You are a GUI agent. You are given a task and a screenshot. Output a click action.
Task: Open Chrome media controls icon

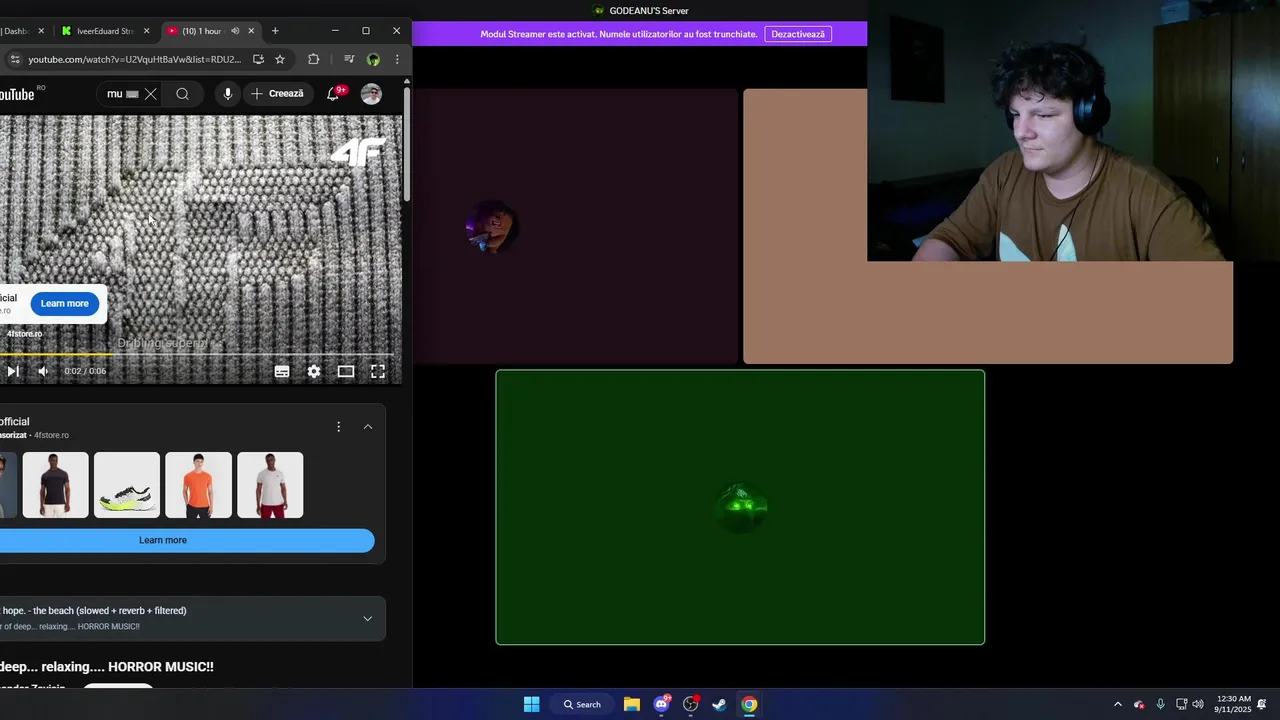tap(349, 59)
